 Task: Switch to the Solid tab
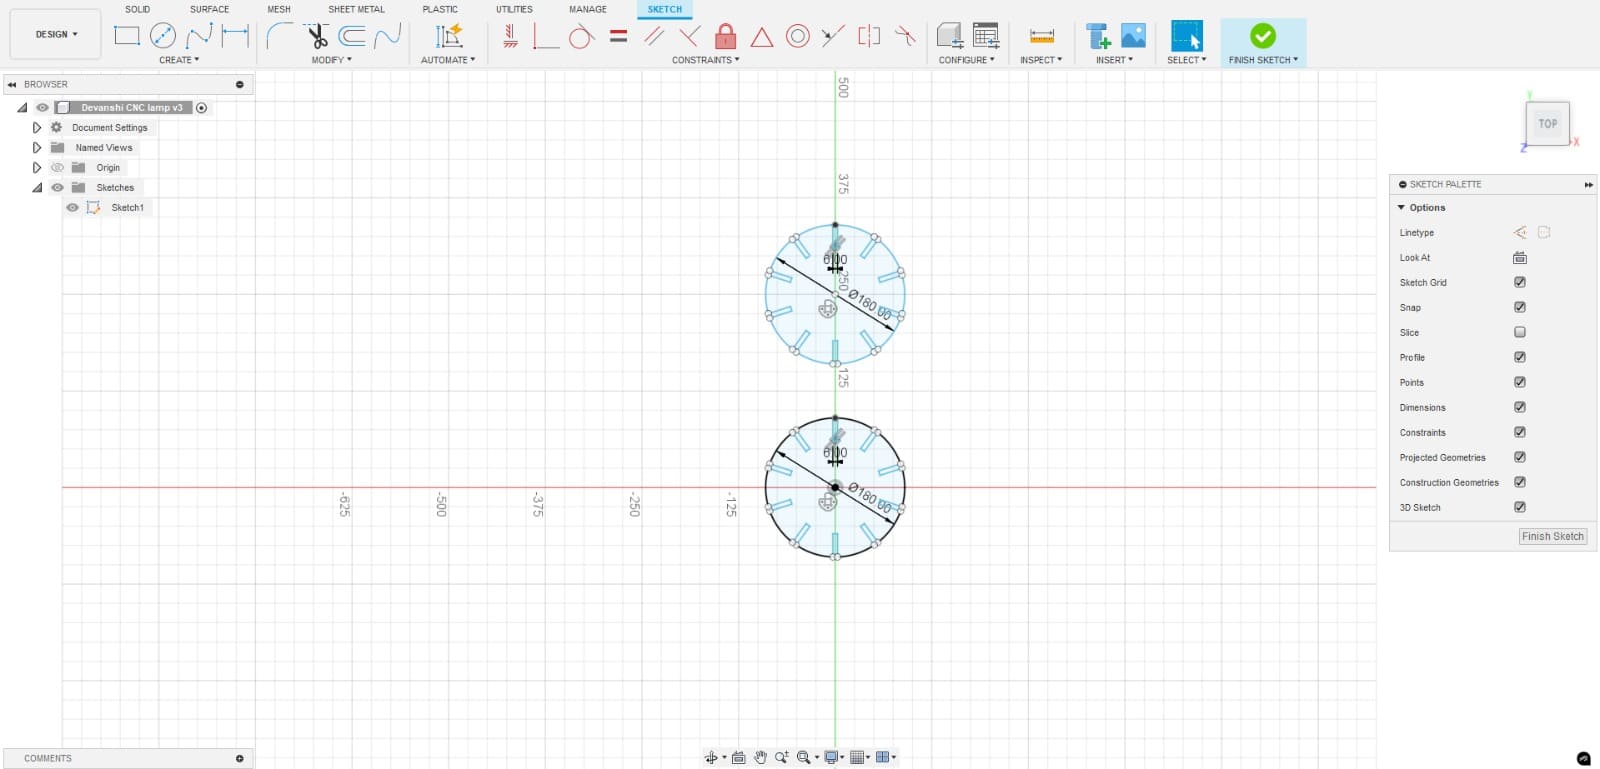click(x=137, y=9)
